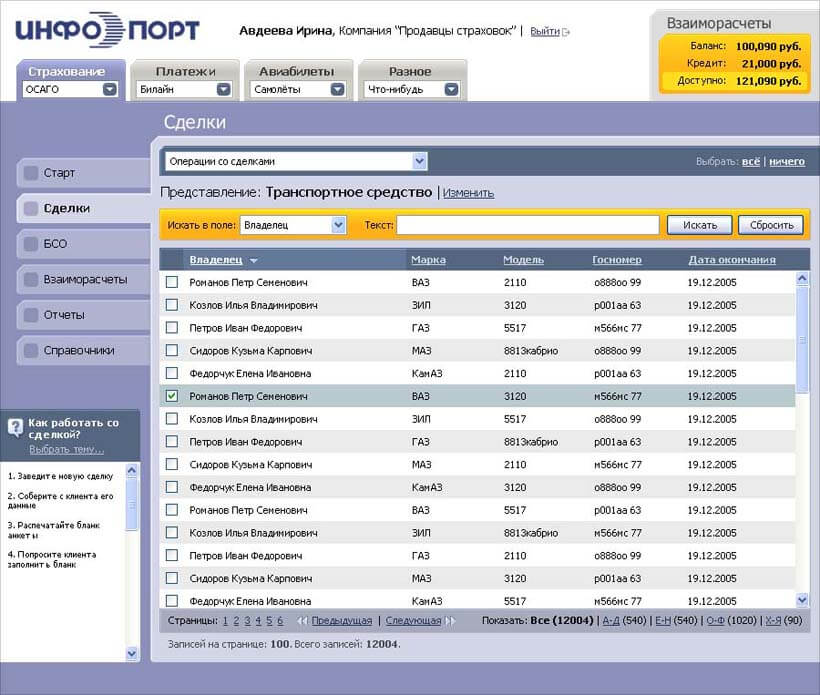Open the Взаиморасчеты sidebar menu item
The width and height of the screenshot is (820, 695).
pos(84,280)
